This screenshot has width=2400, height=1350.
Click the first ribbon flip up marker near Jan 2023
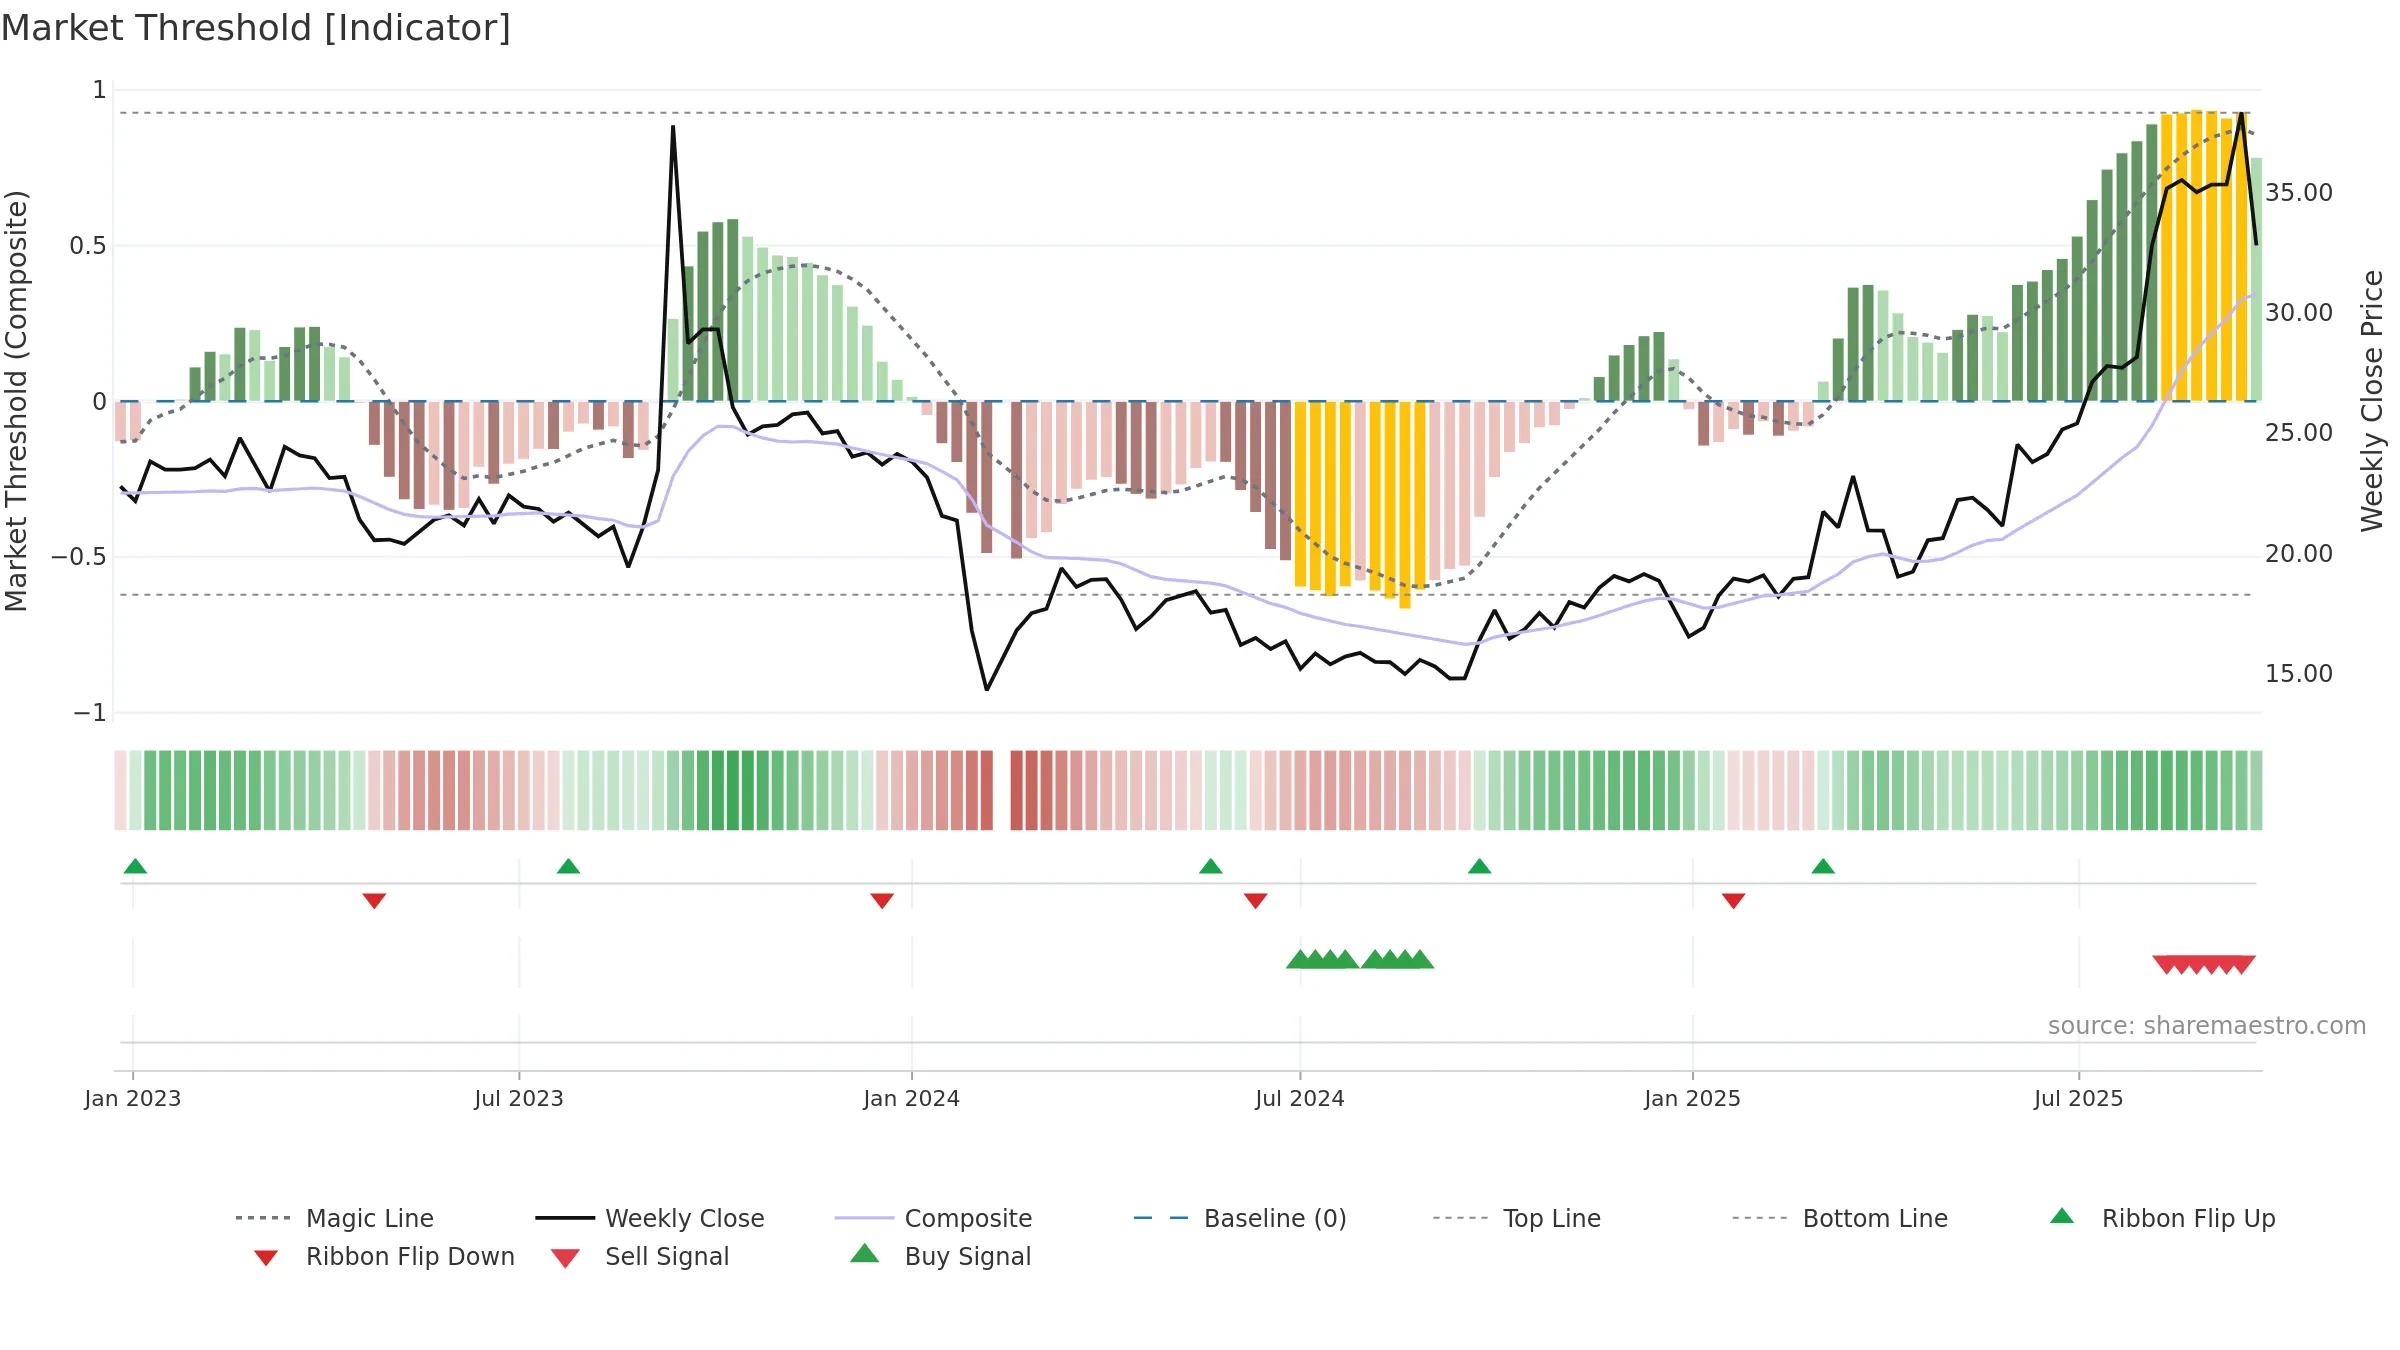point(135,866)
